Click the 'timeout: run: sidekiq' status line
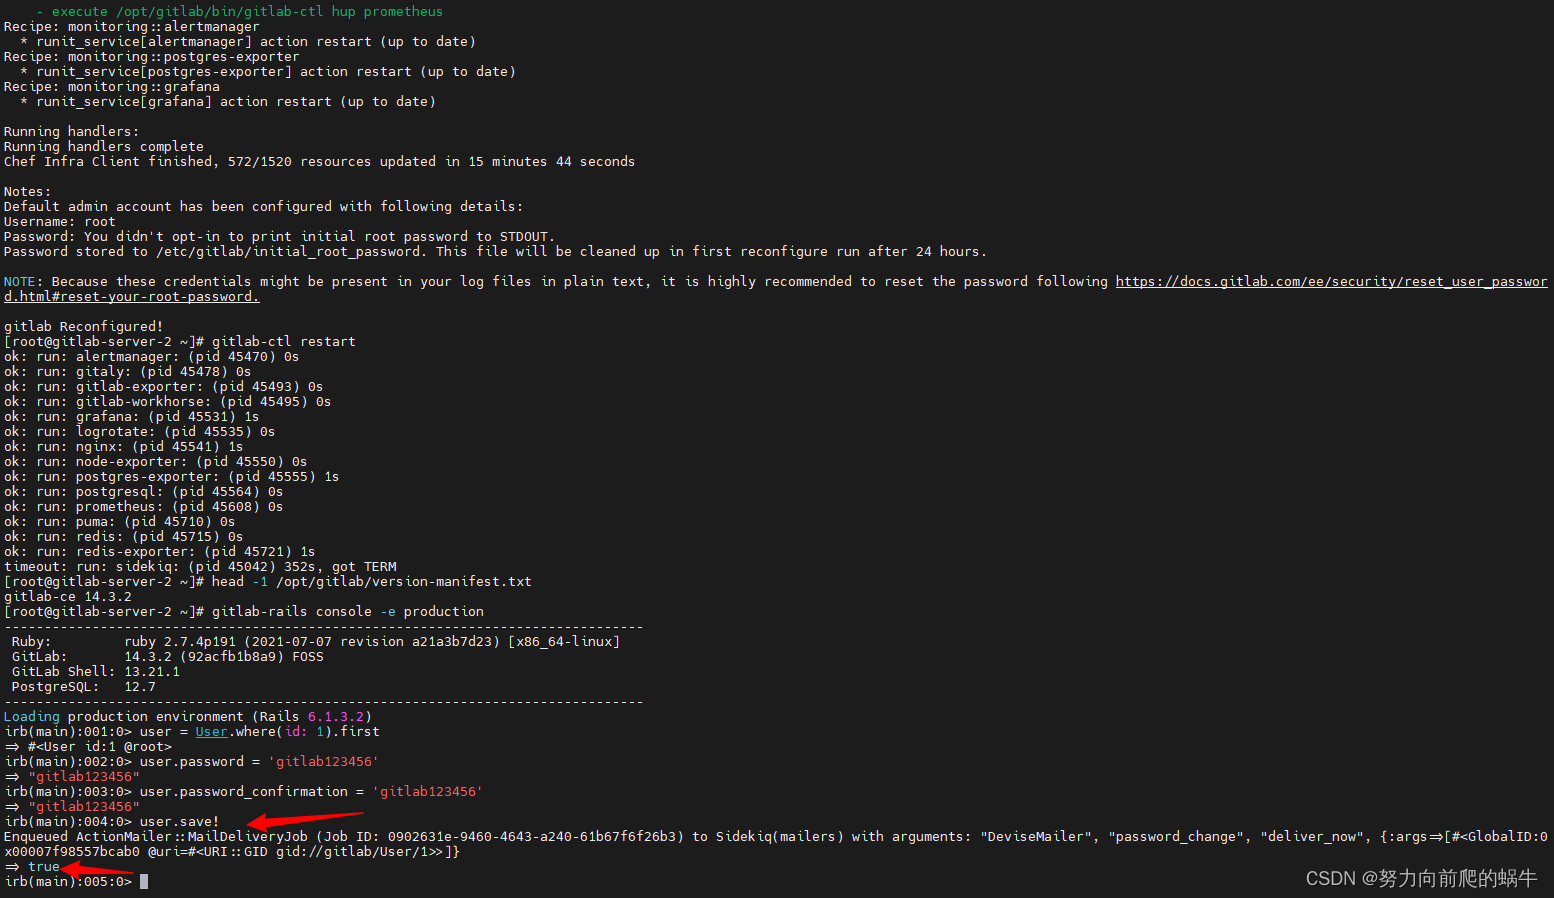The image size is (1554, 898). [200, 567]
